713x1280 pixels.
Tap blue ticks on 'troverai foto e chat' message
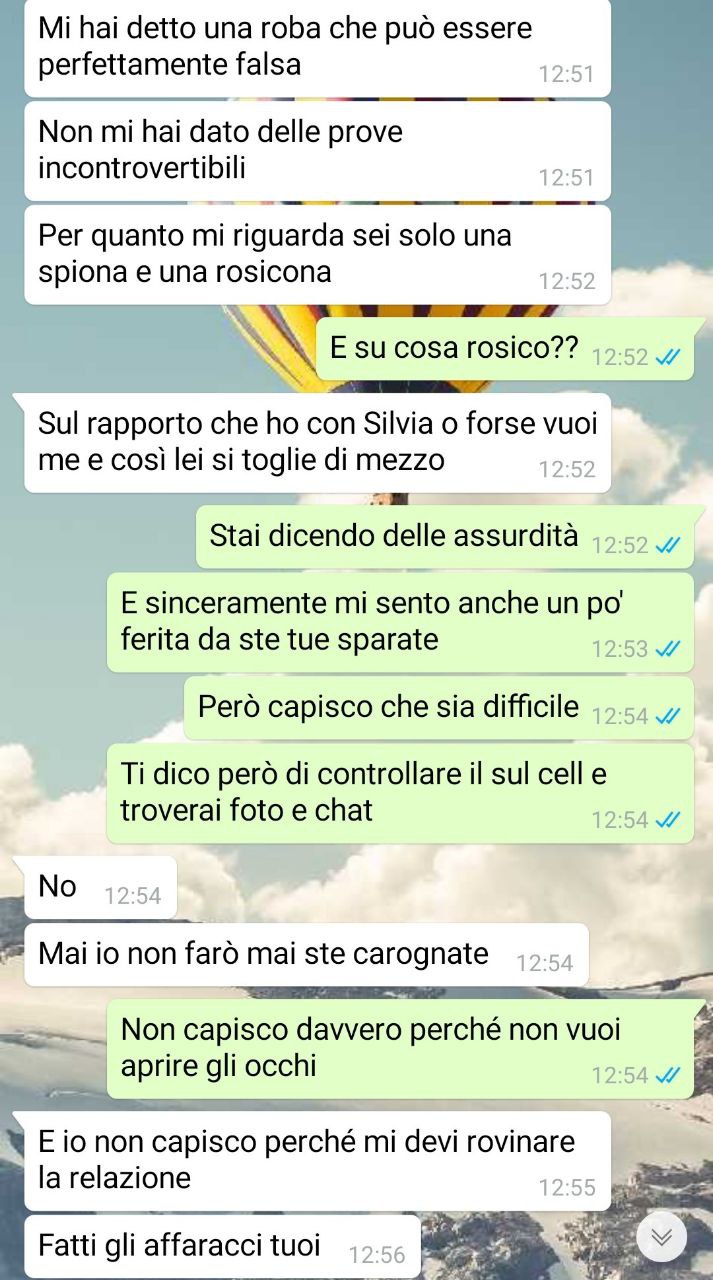[667, 820]
